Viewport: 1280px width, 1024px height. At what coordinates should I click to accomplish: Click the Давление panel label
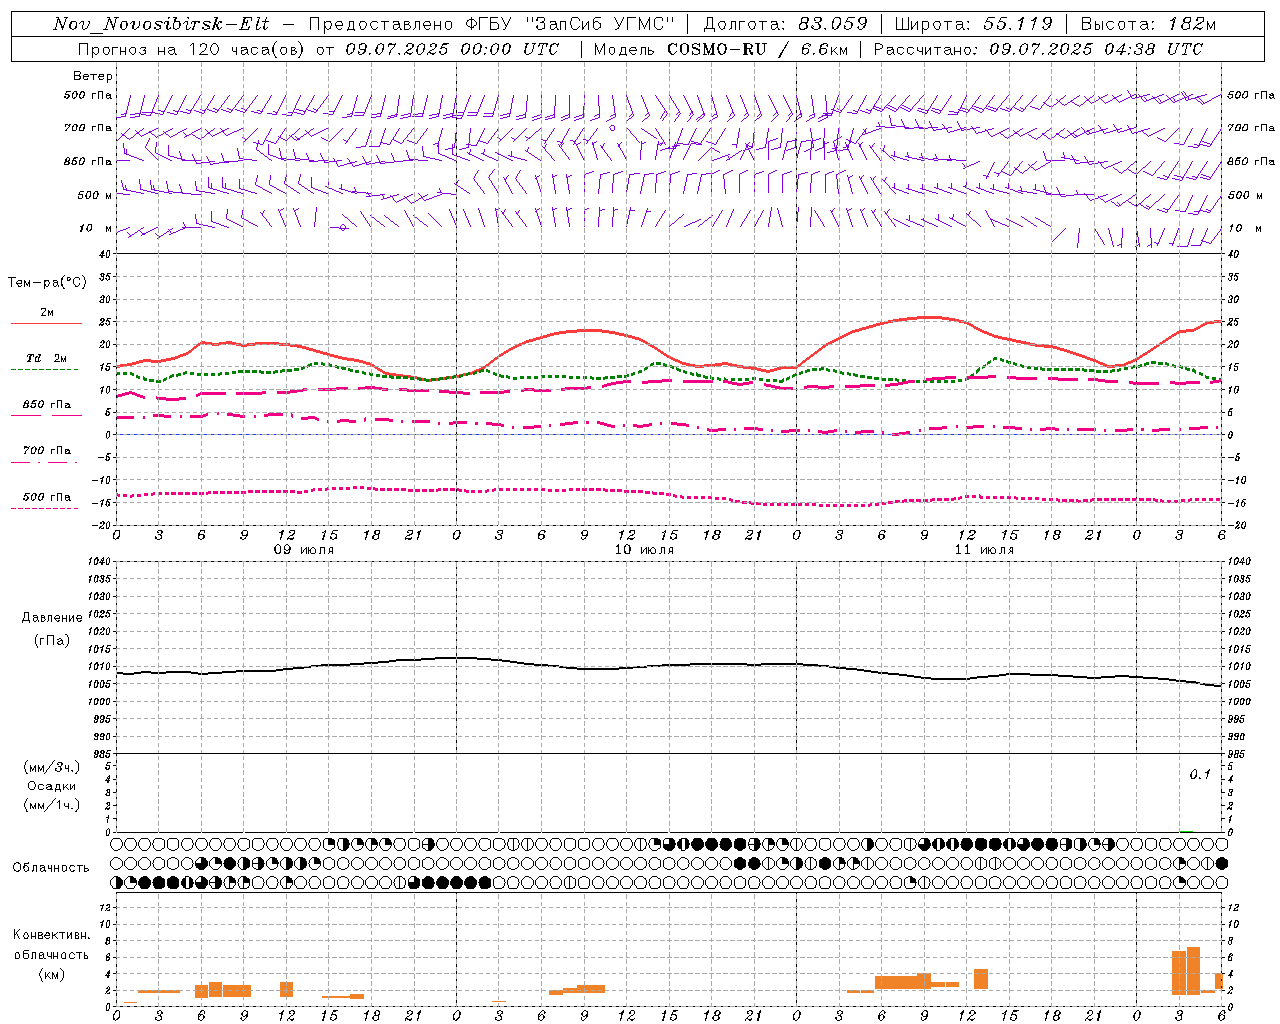[52, 618]
